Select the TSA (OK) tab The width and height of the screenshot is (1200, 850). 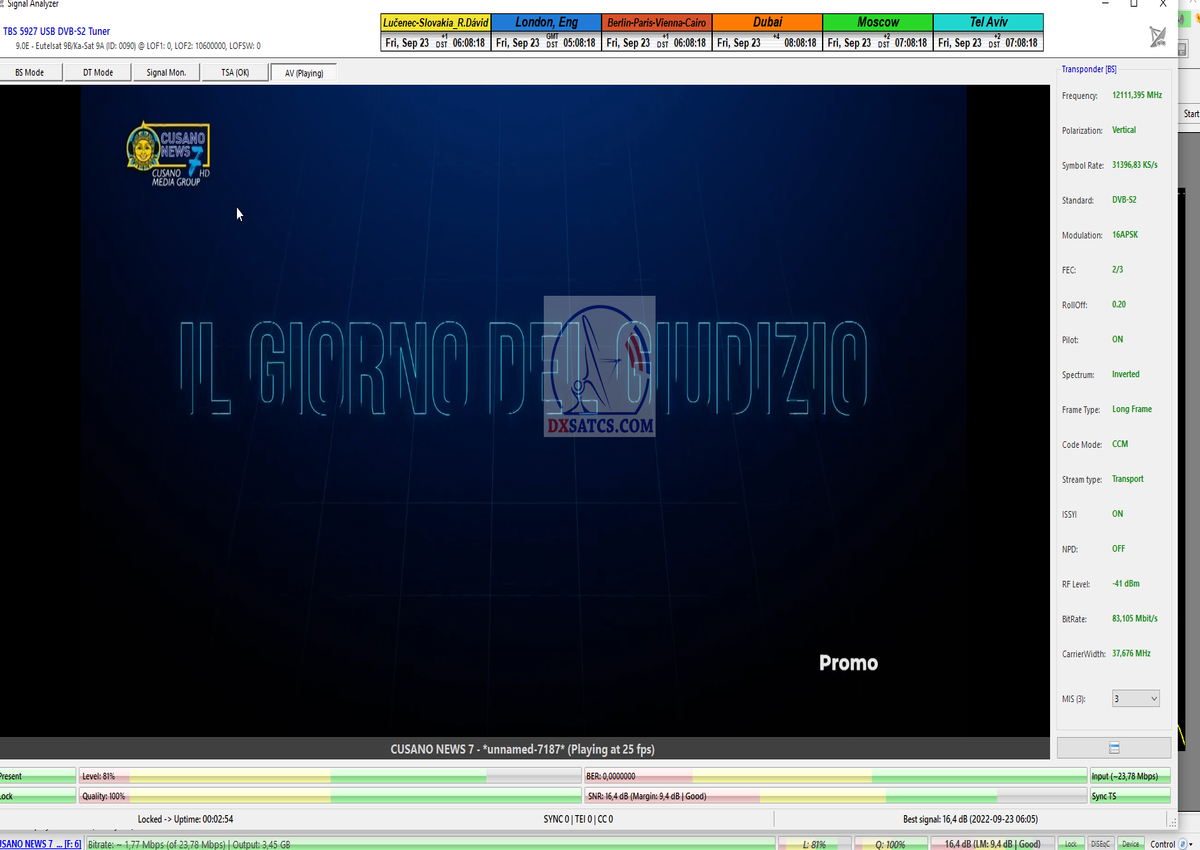point(235,72)
